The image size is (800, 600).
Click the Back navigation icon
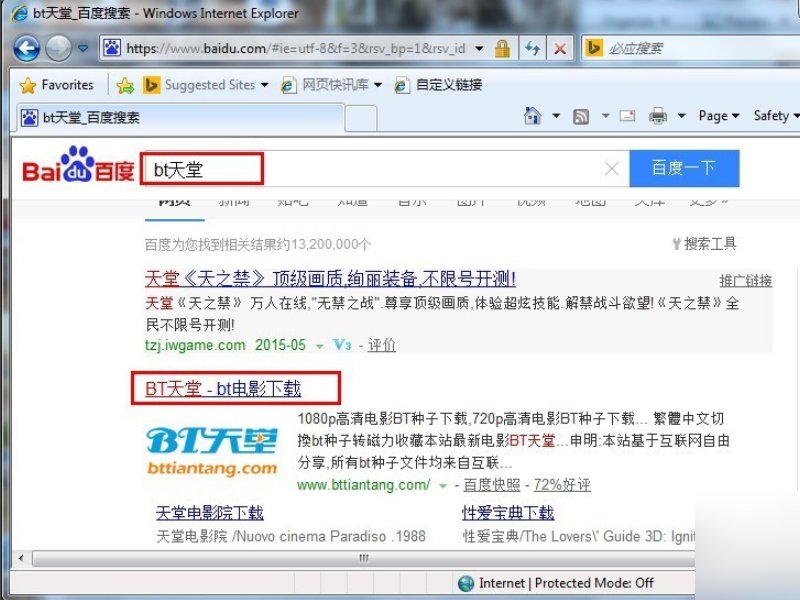pos(27,48)
